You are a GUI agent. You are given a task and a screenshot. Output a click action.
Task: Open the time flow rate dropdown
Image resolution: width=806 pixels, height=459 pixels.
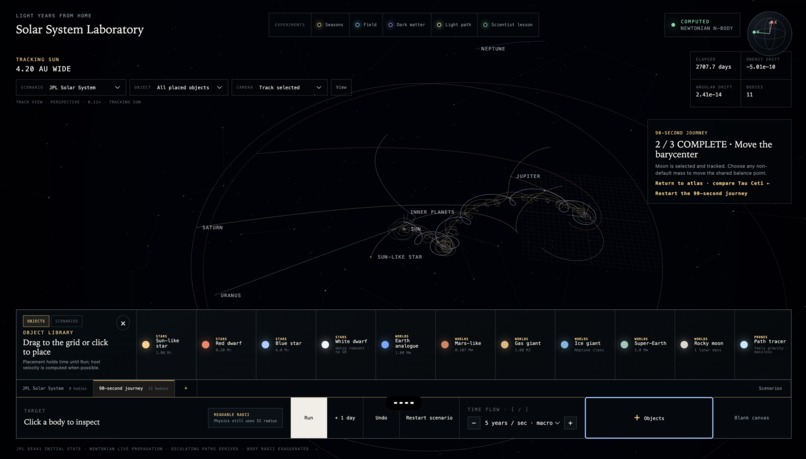522,423
